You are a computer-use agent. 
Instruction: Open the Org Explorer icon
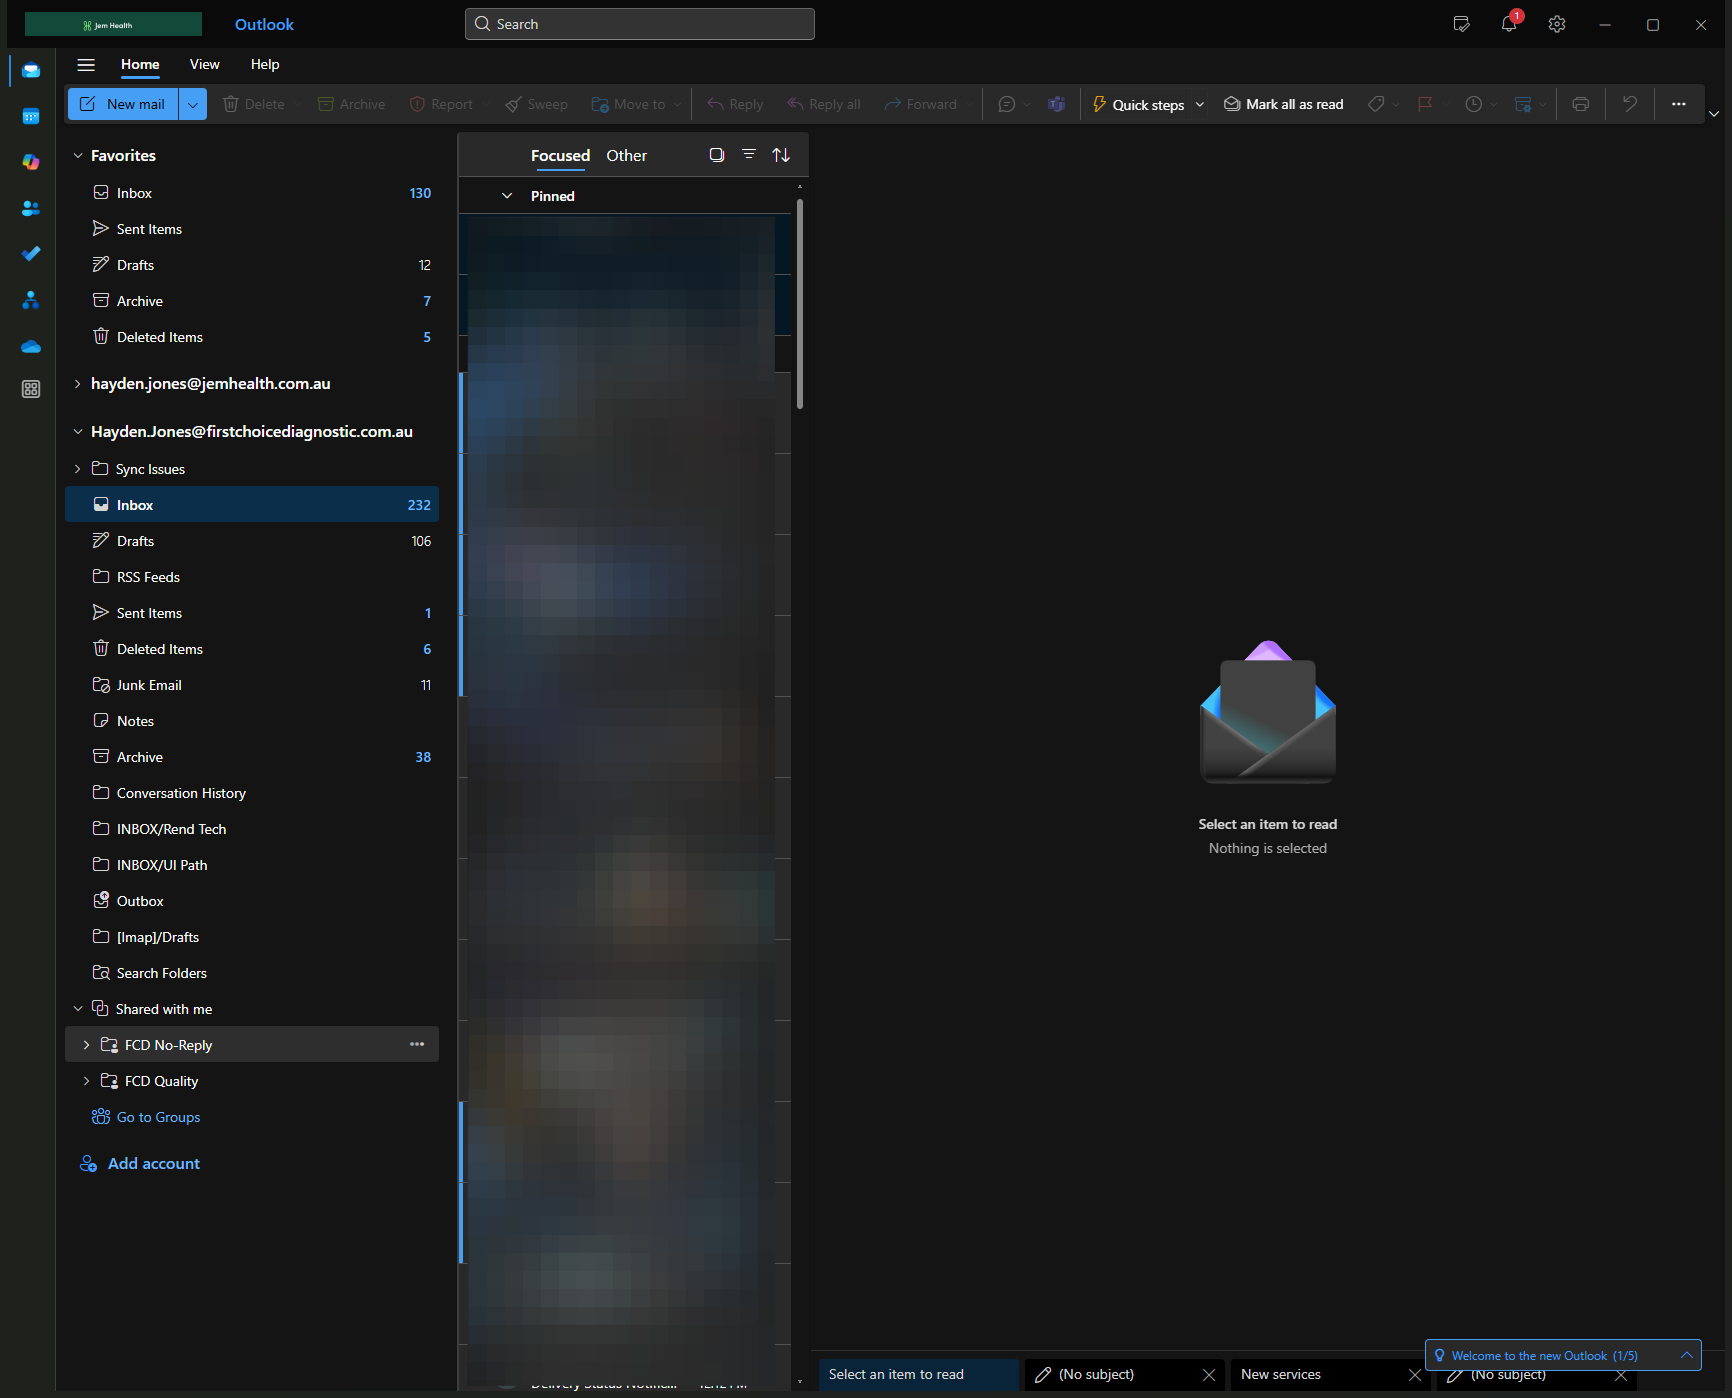point(31,300)
